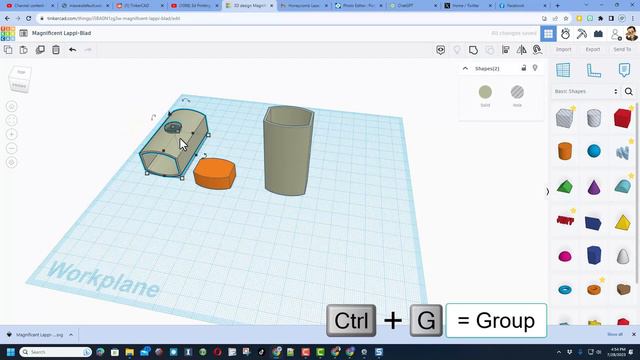Screen dimensions: 640x360
Task: Click the Group shapes icon
Action: click(473, 50)
